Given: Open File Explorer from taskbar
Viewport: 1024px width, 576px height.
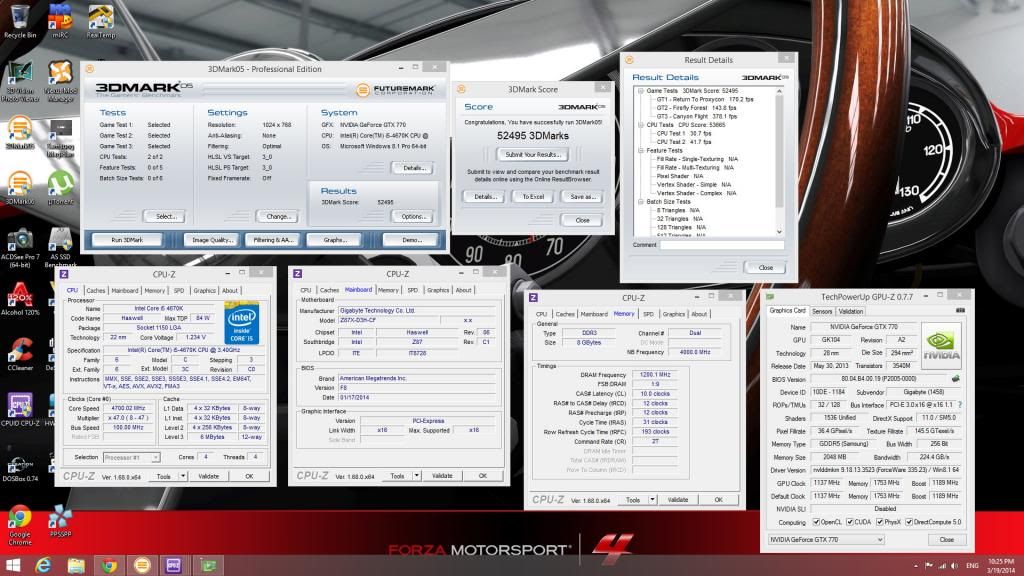Looking at the screenshot, I should (76, 566).
